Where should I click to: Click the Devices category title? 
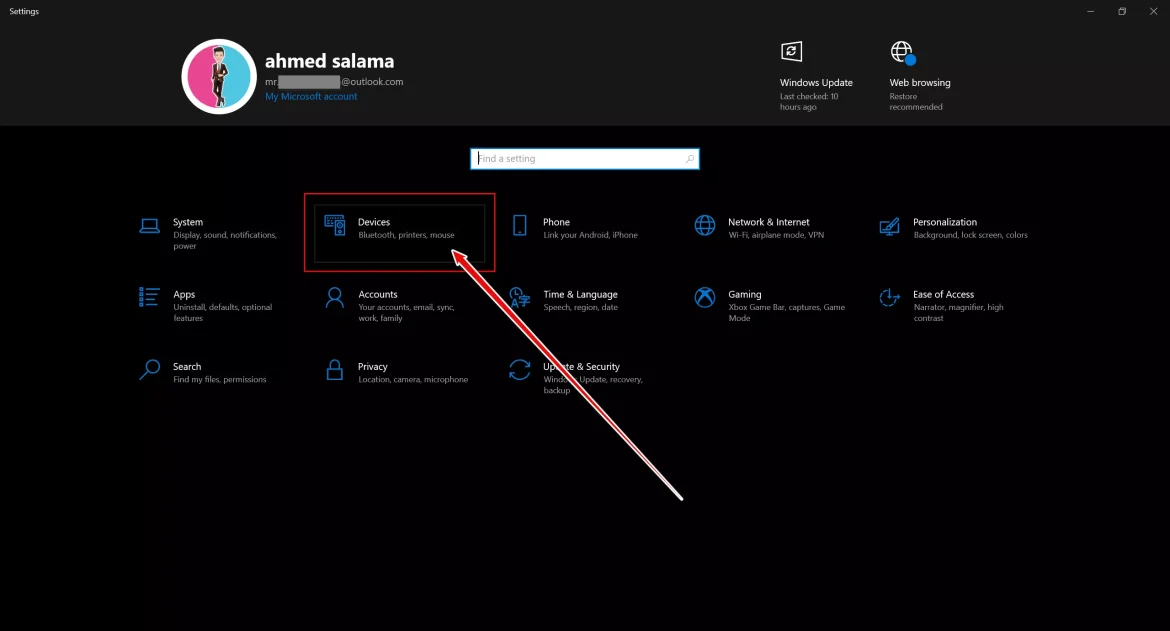(374, 222)
